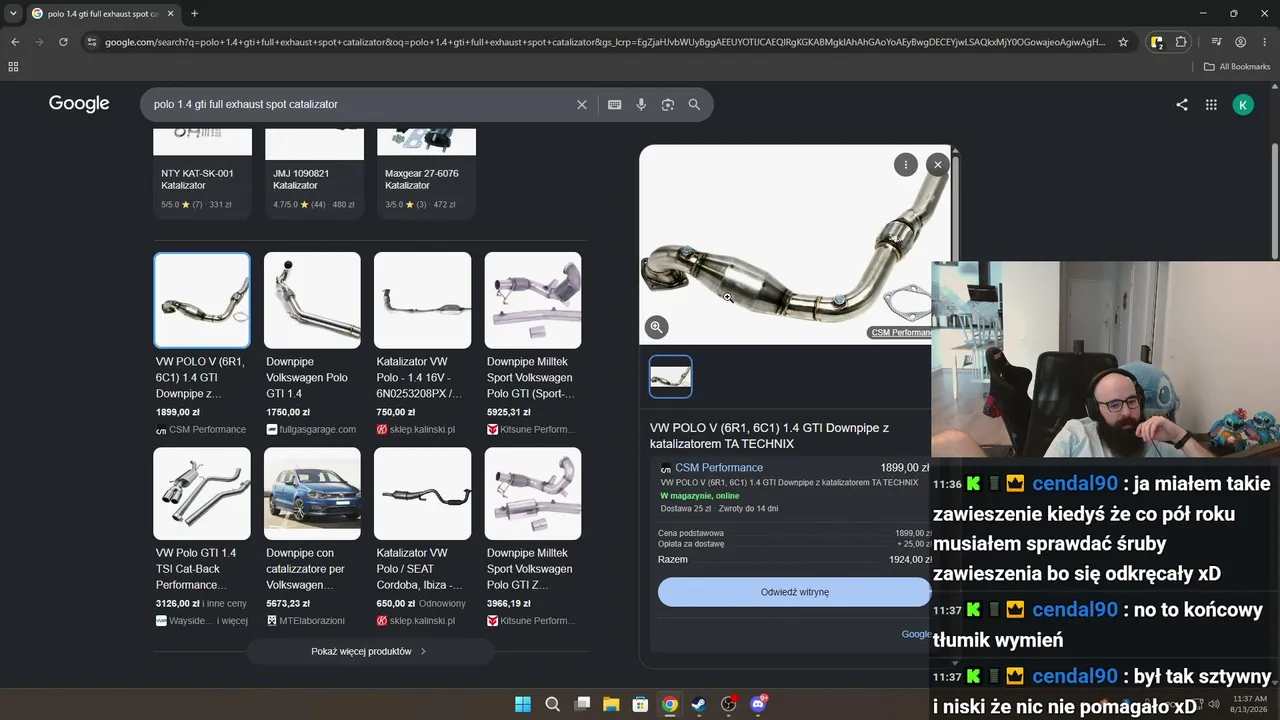
Task: Open the Chrome extensions puzzle icon
Action: [1181, 42]
